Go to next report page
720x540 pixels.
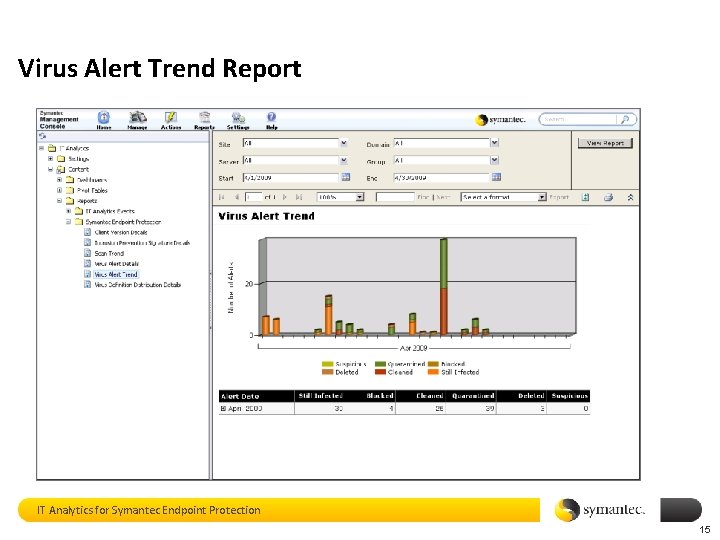click(x=285, y=197)
